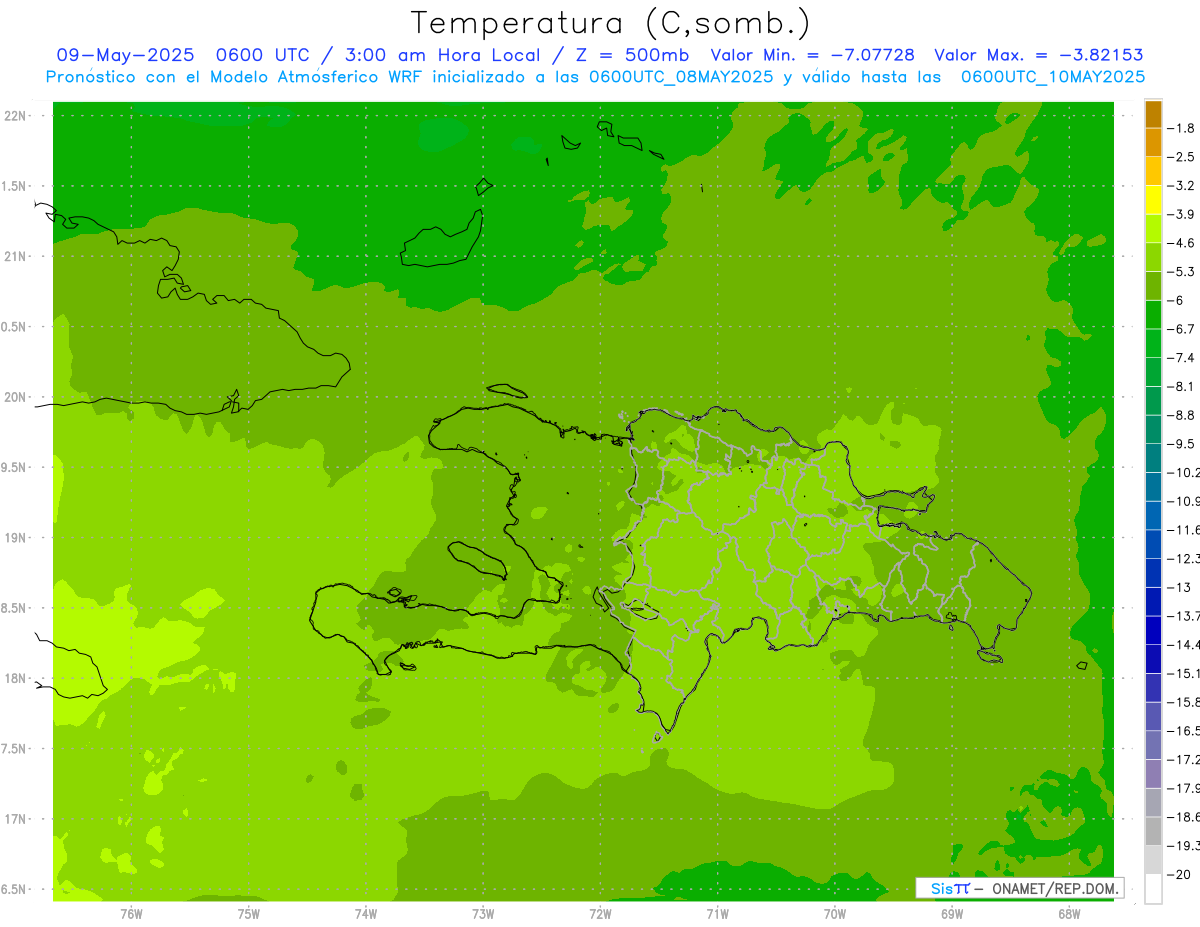Click the '19N' latitude axis label
The height and width of the screenshot is (927, 1200).
tap(16, 538)
